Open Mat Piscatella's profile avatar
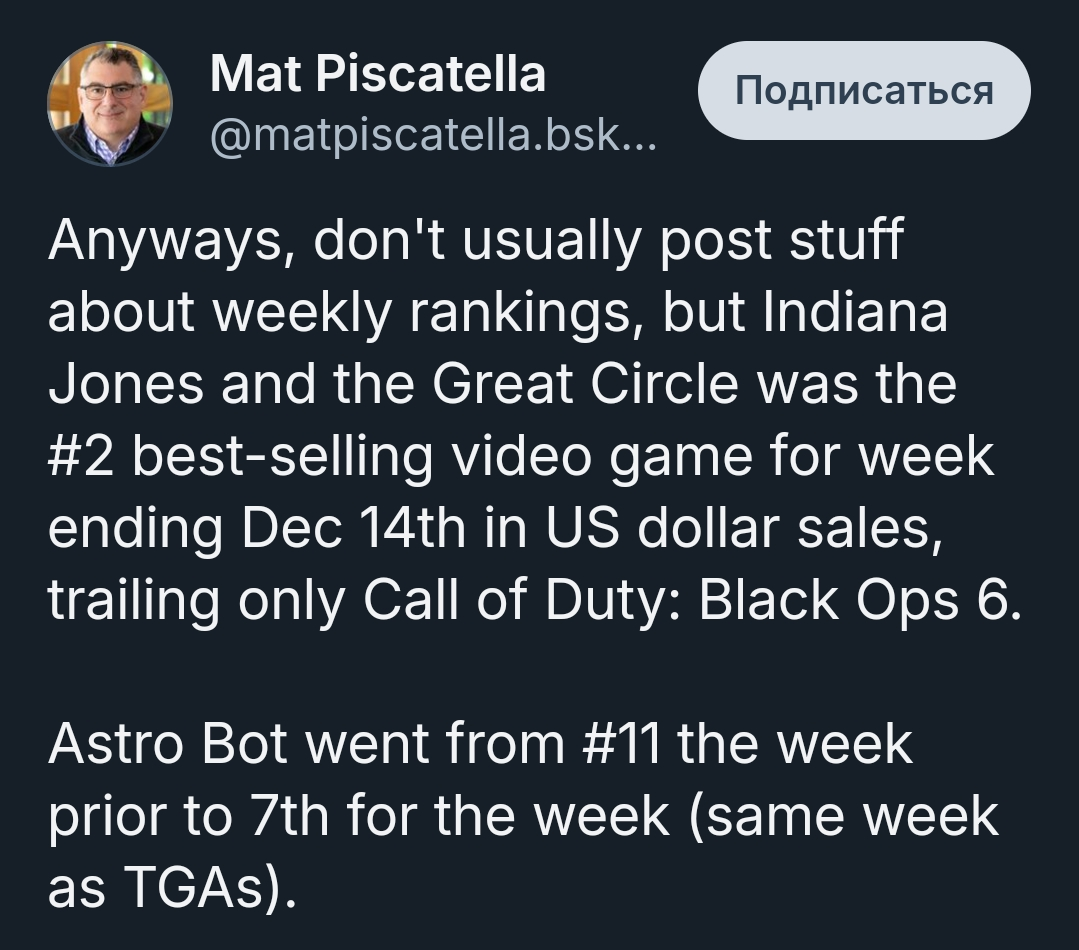Screen dimensions: 1079x950 coord(110,103)
